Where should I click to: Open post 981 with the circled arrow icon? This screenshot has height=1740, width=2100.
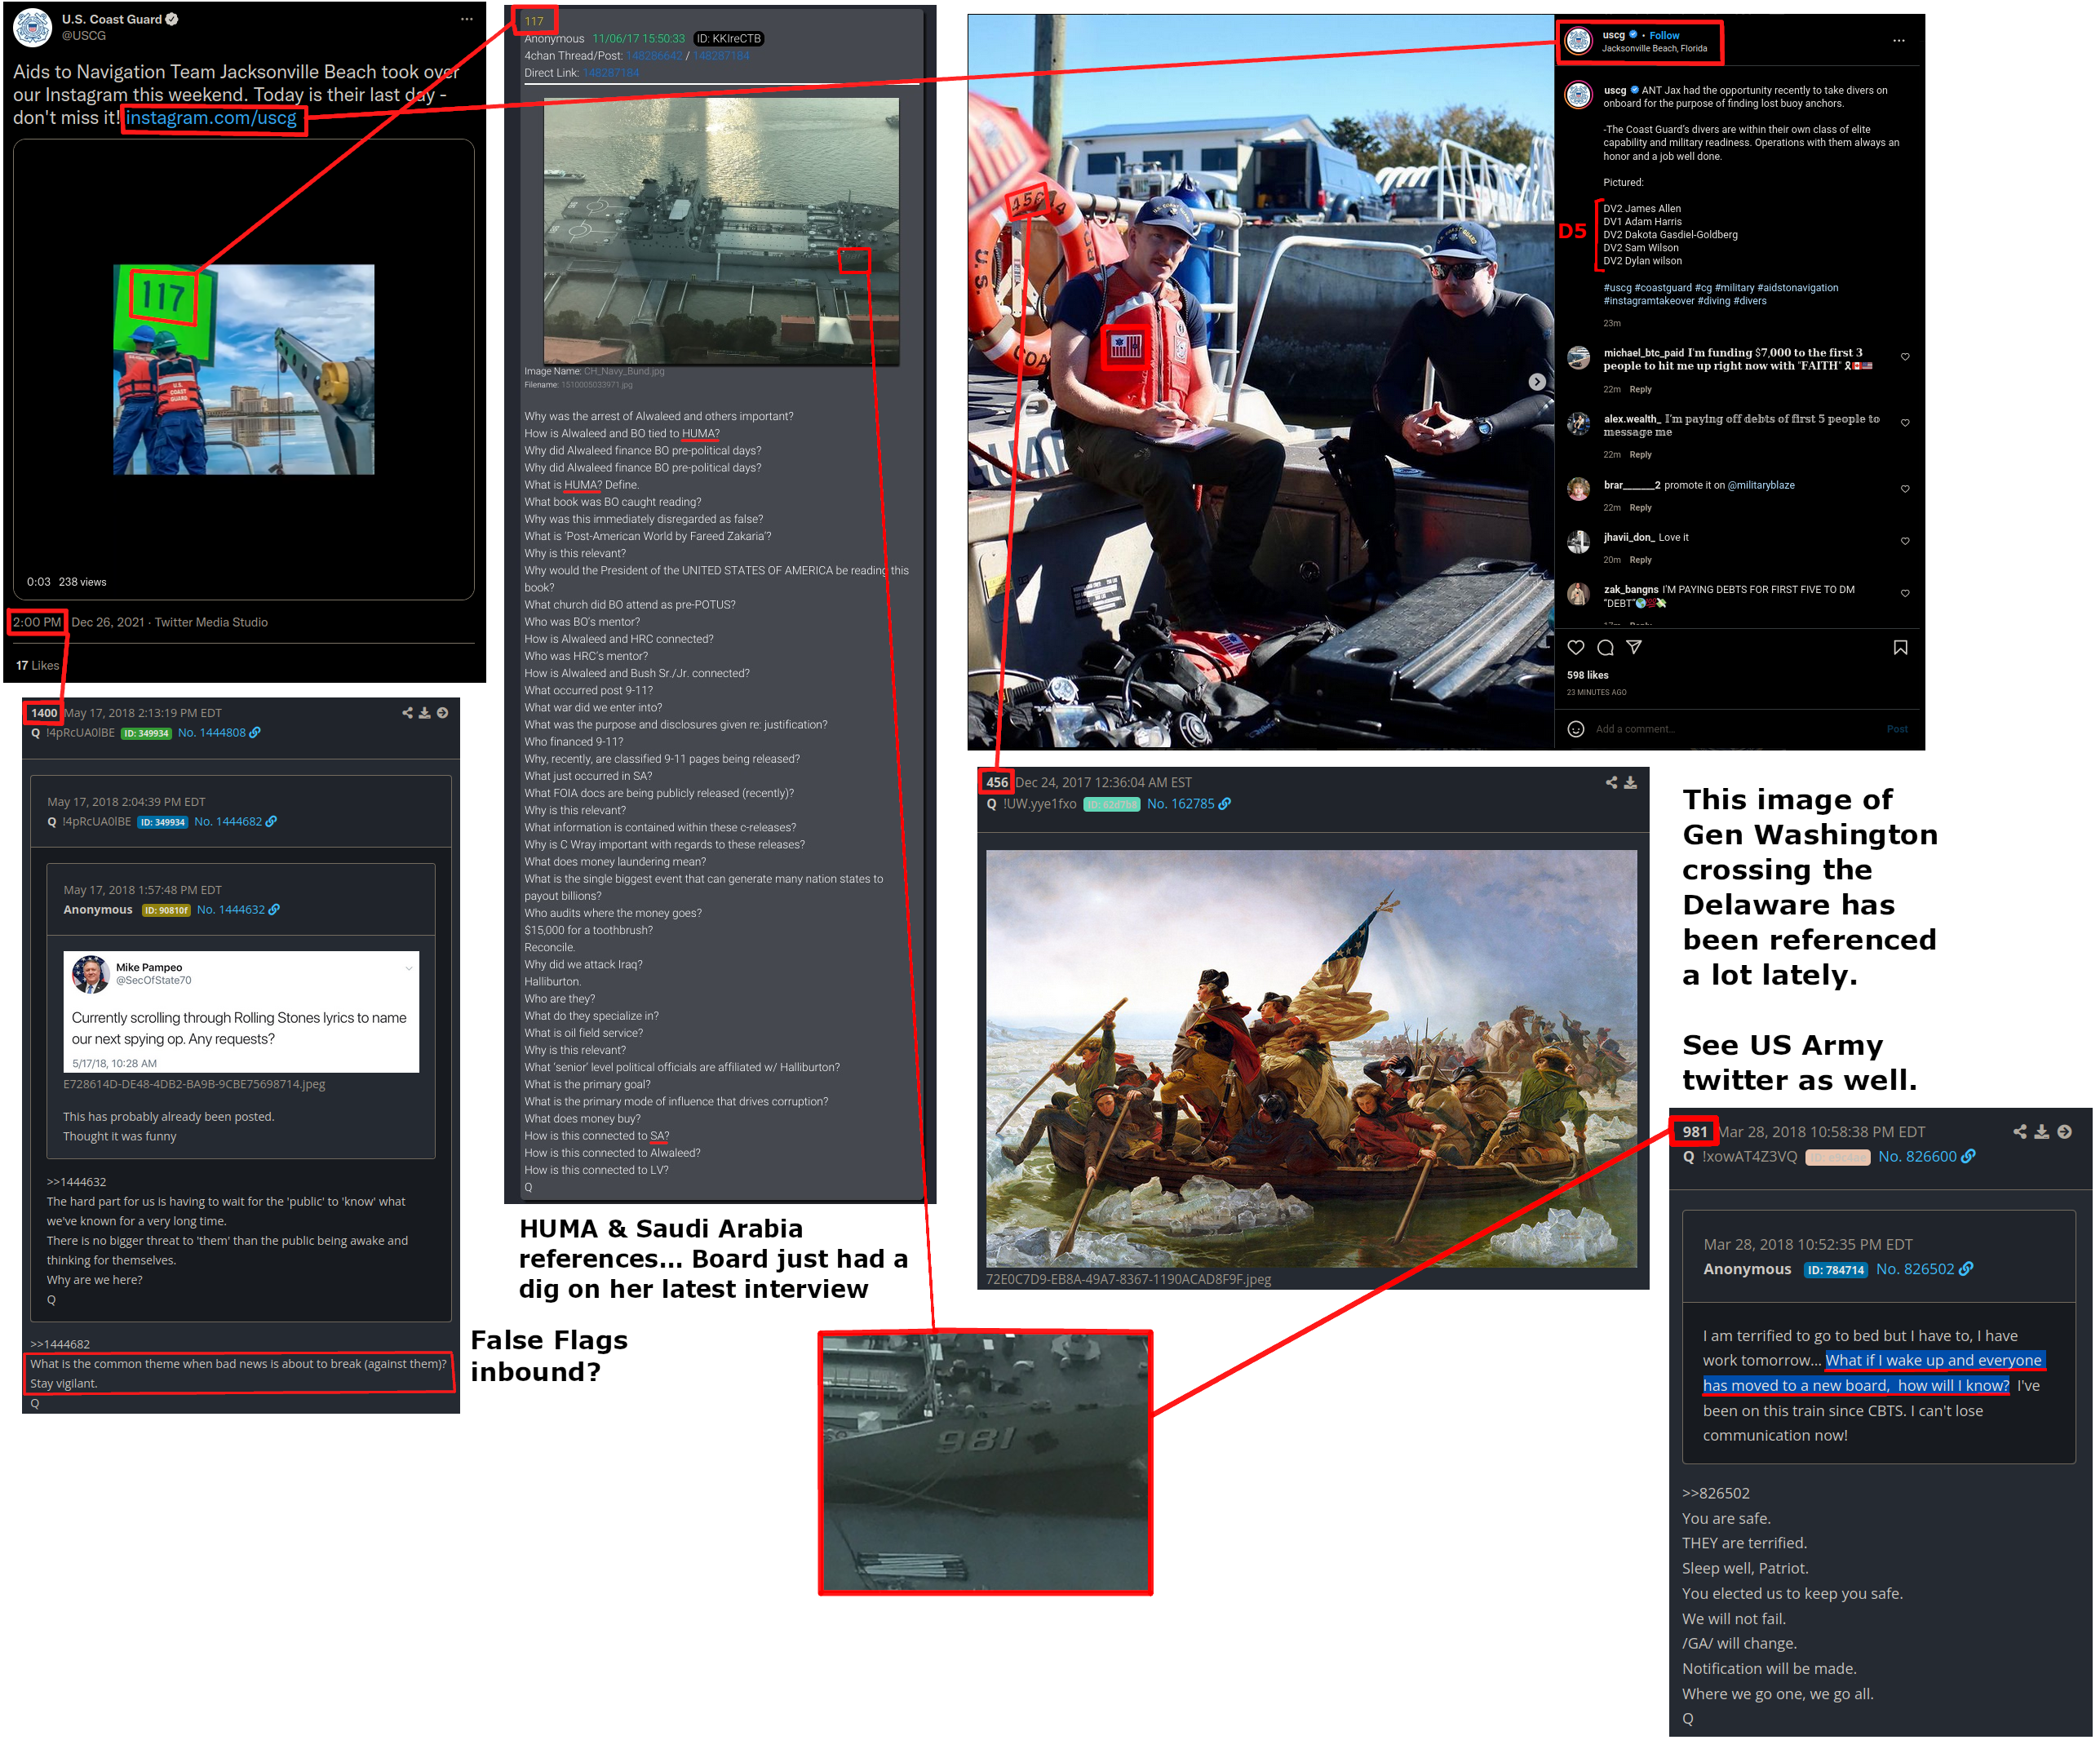(2064, 1132)
